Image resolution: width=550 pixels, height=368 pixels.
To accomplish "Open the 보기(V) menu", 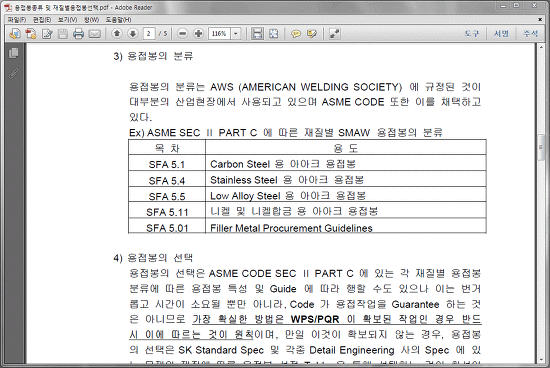I will [67, 20].
